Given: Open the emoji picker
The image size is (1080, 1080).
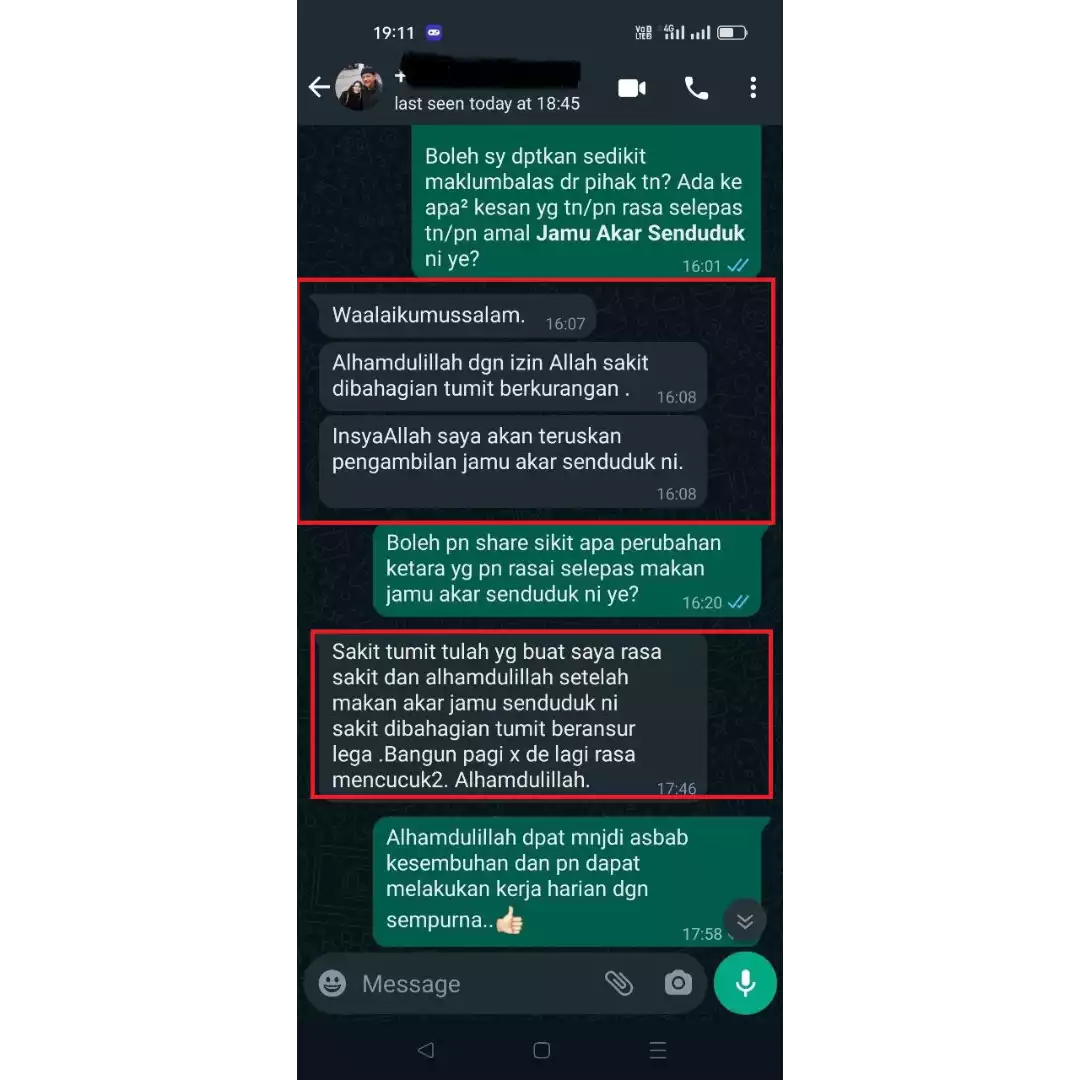Looking at the screenshot, I should pos(332,983).
